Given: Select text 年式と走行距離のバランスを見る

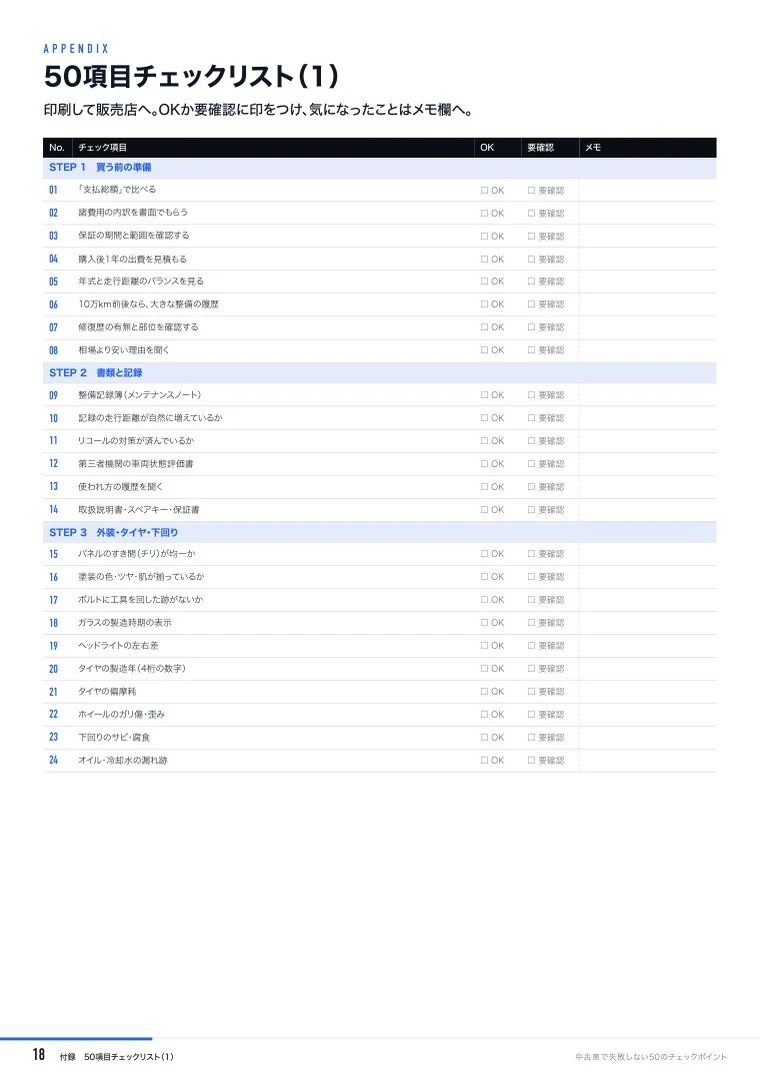Looking at the screenshot, I should click(x=140, y=282).
